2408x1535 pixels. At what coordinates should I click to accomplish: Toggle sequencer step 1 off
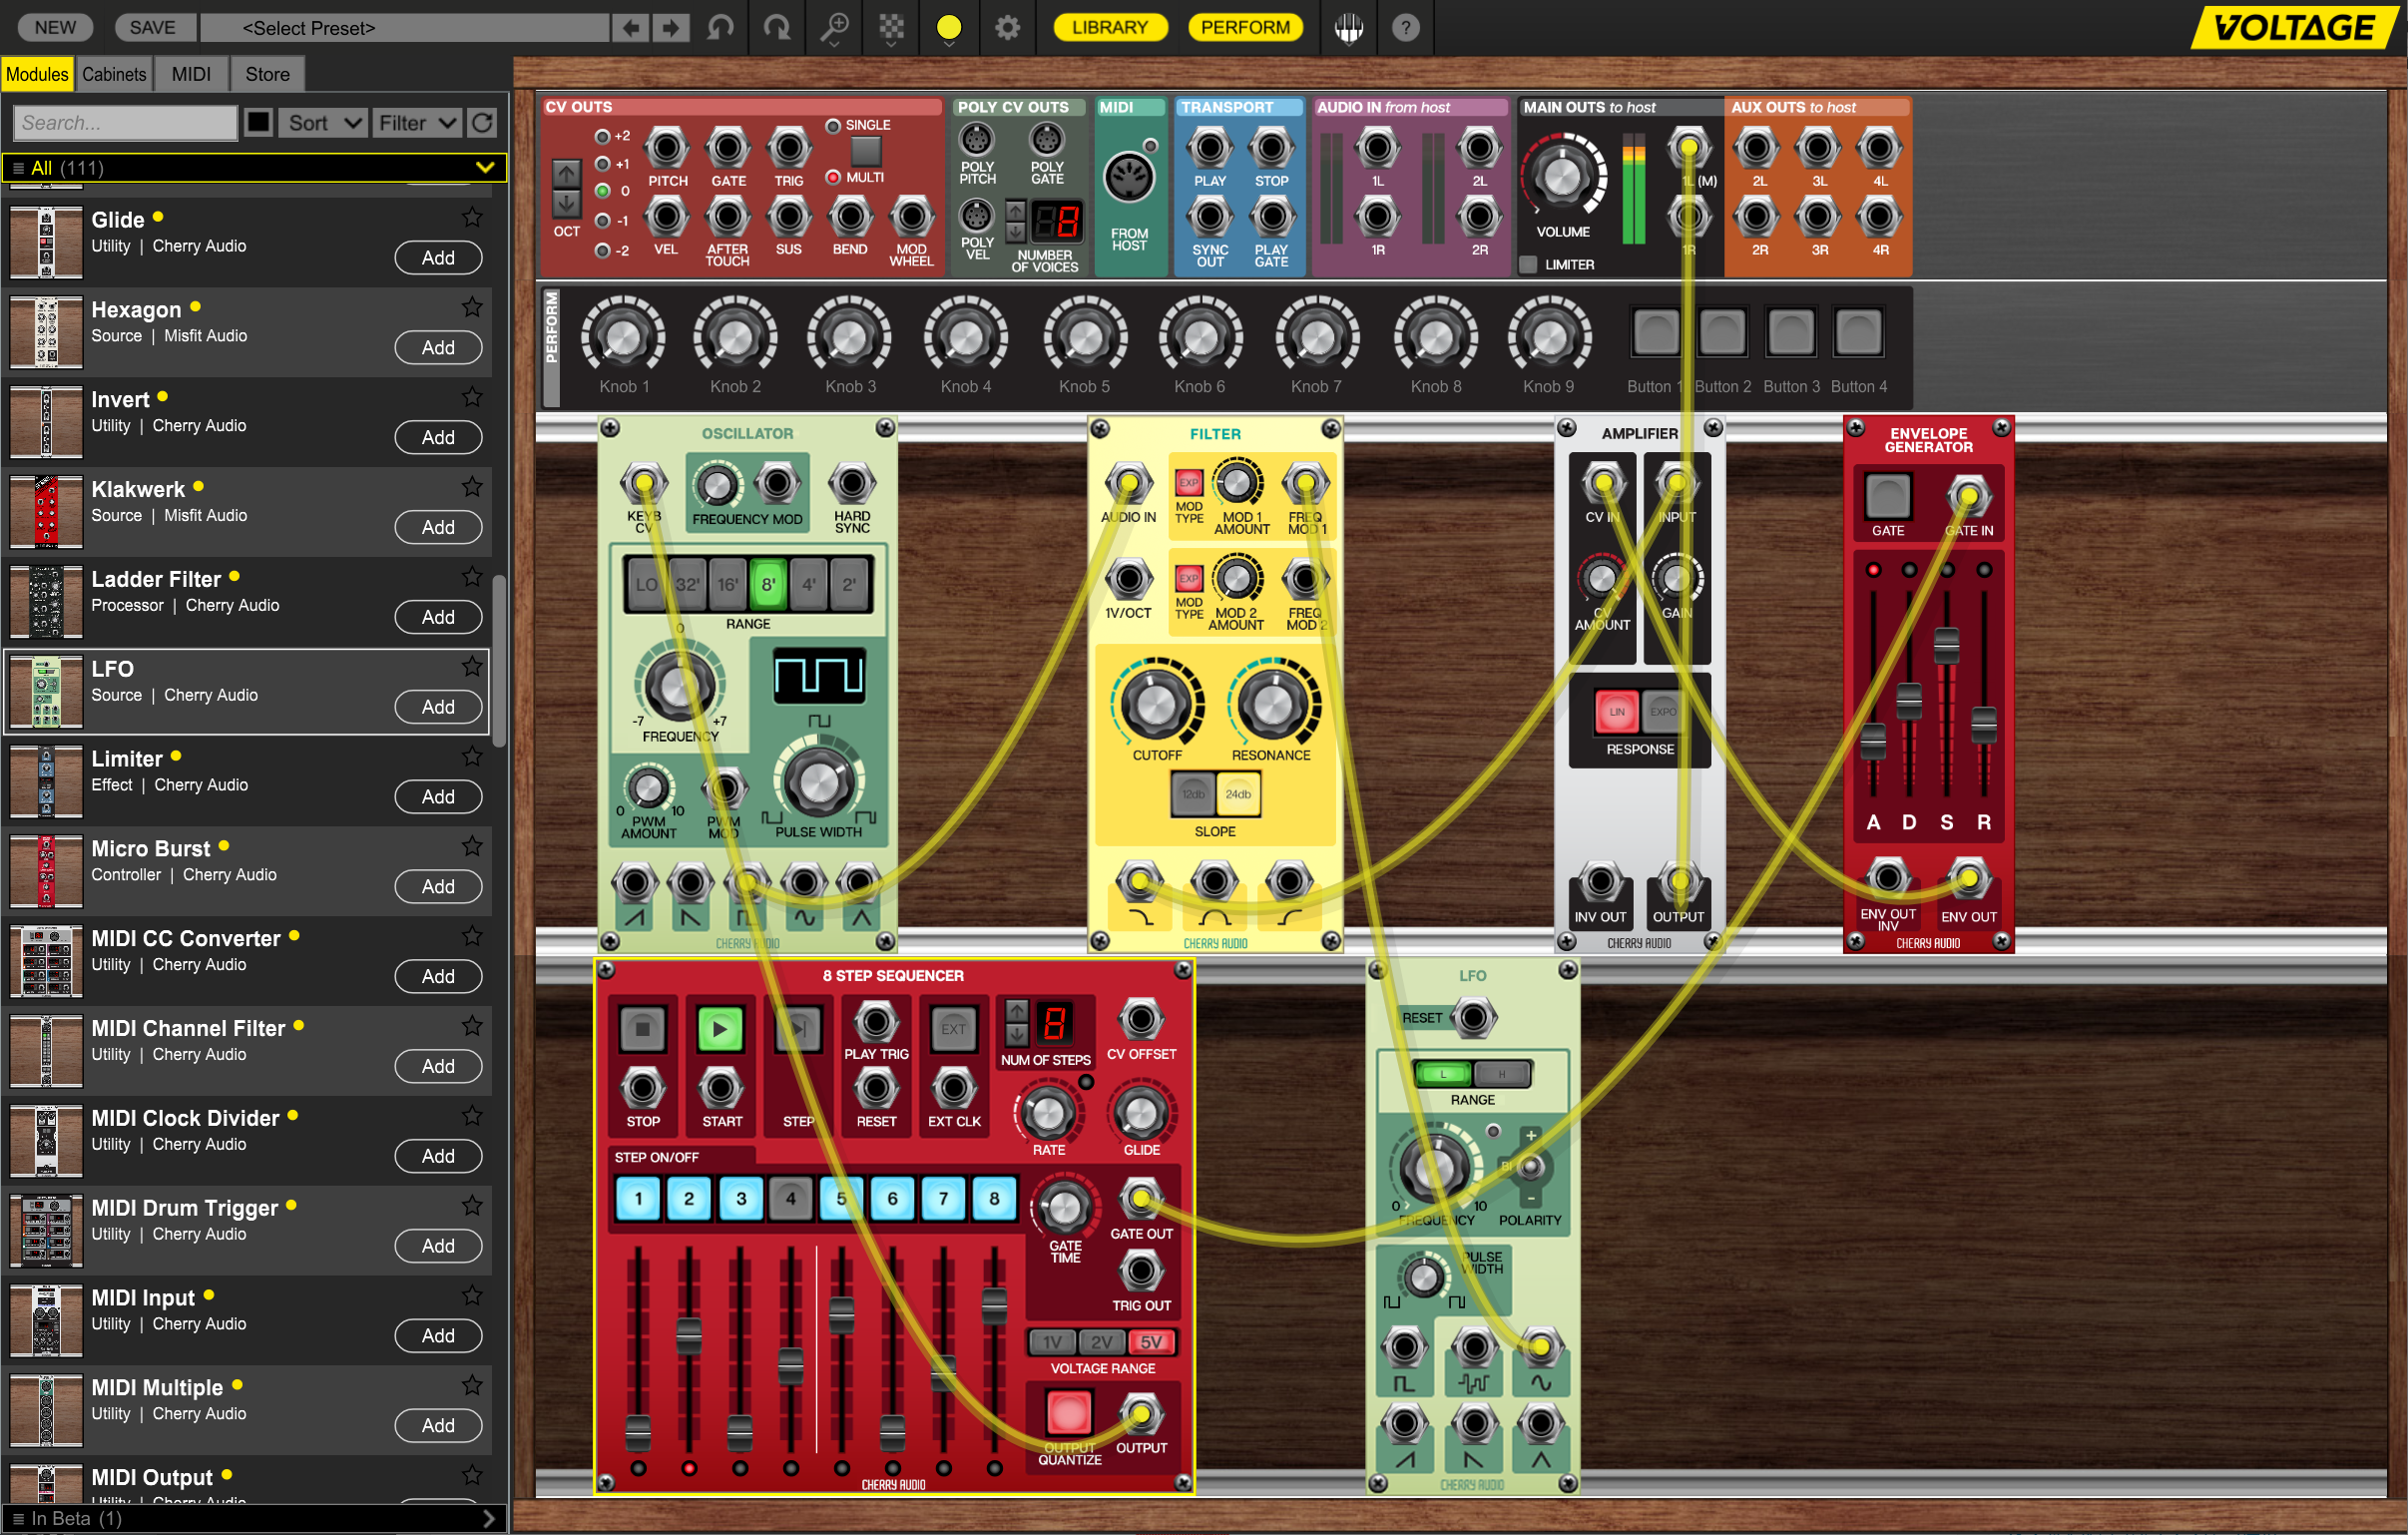coord(638,1198)
